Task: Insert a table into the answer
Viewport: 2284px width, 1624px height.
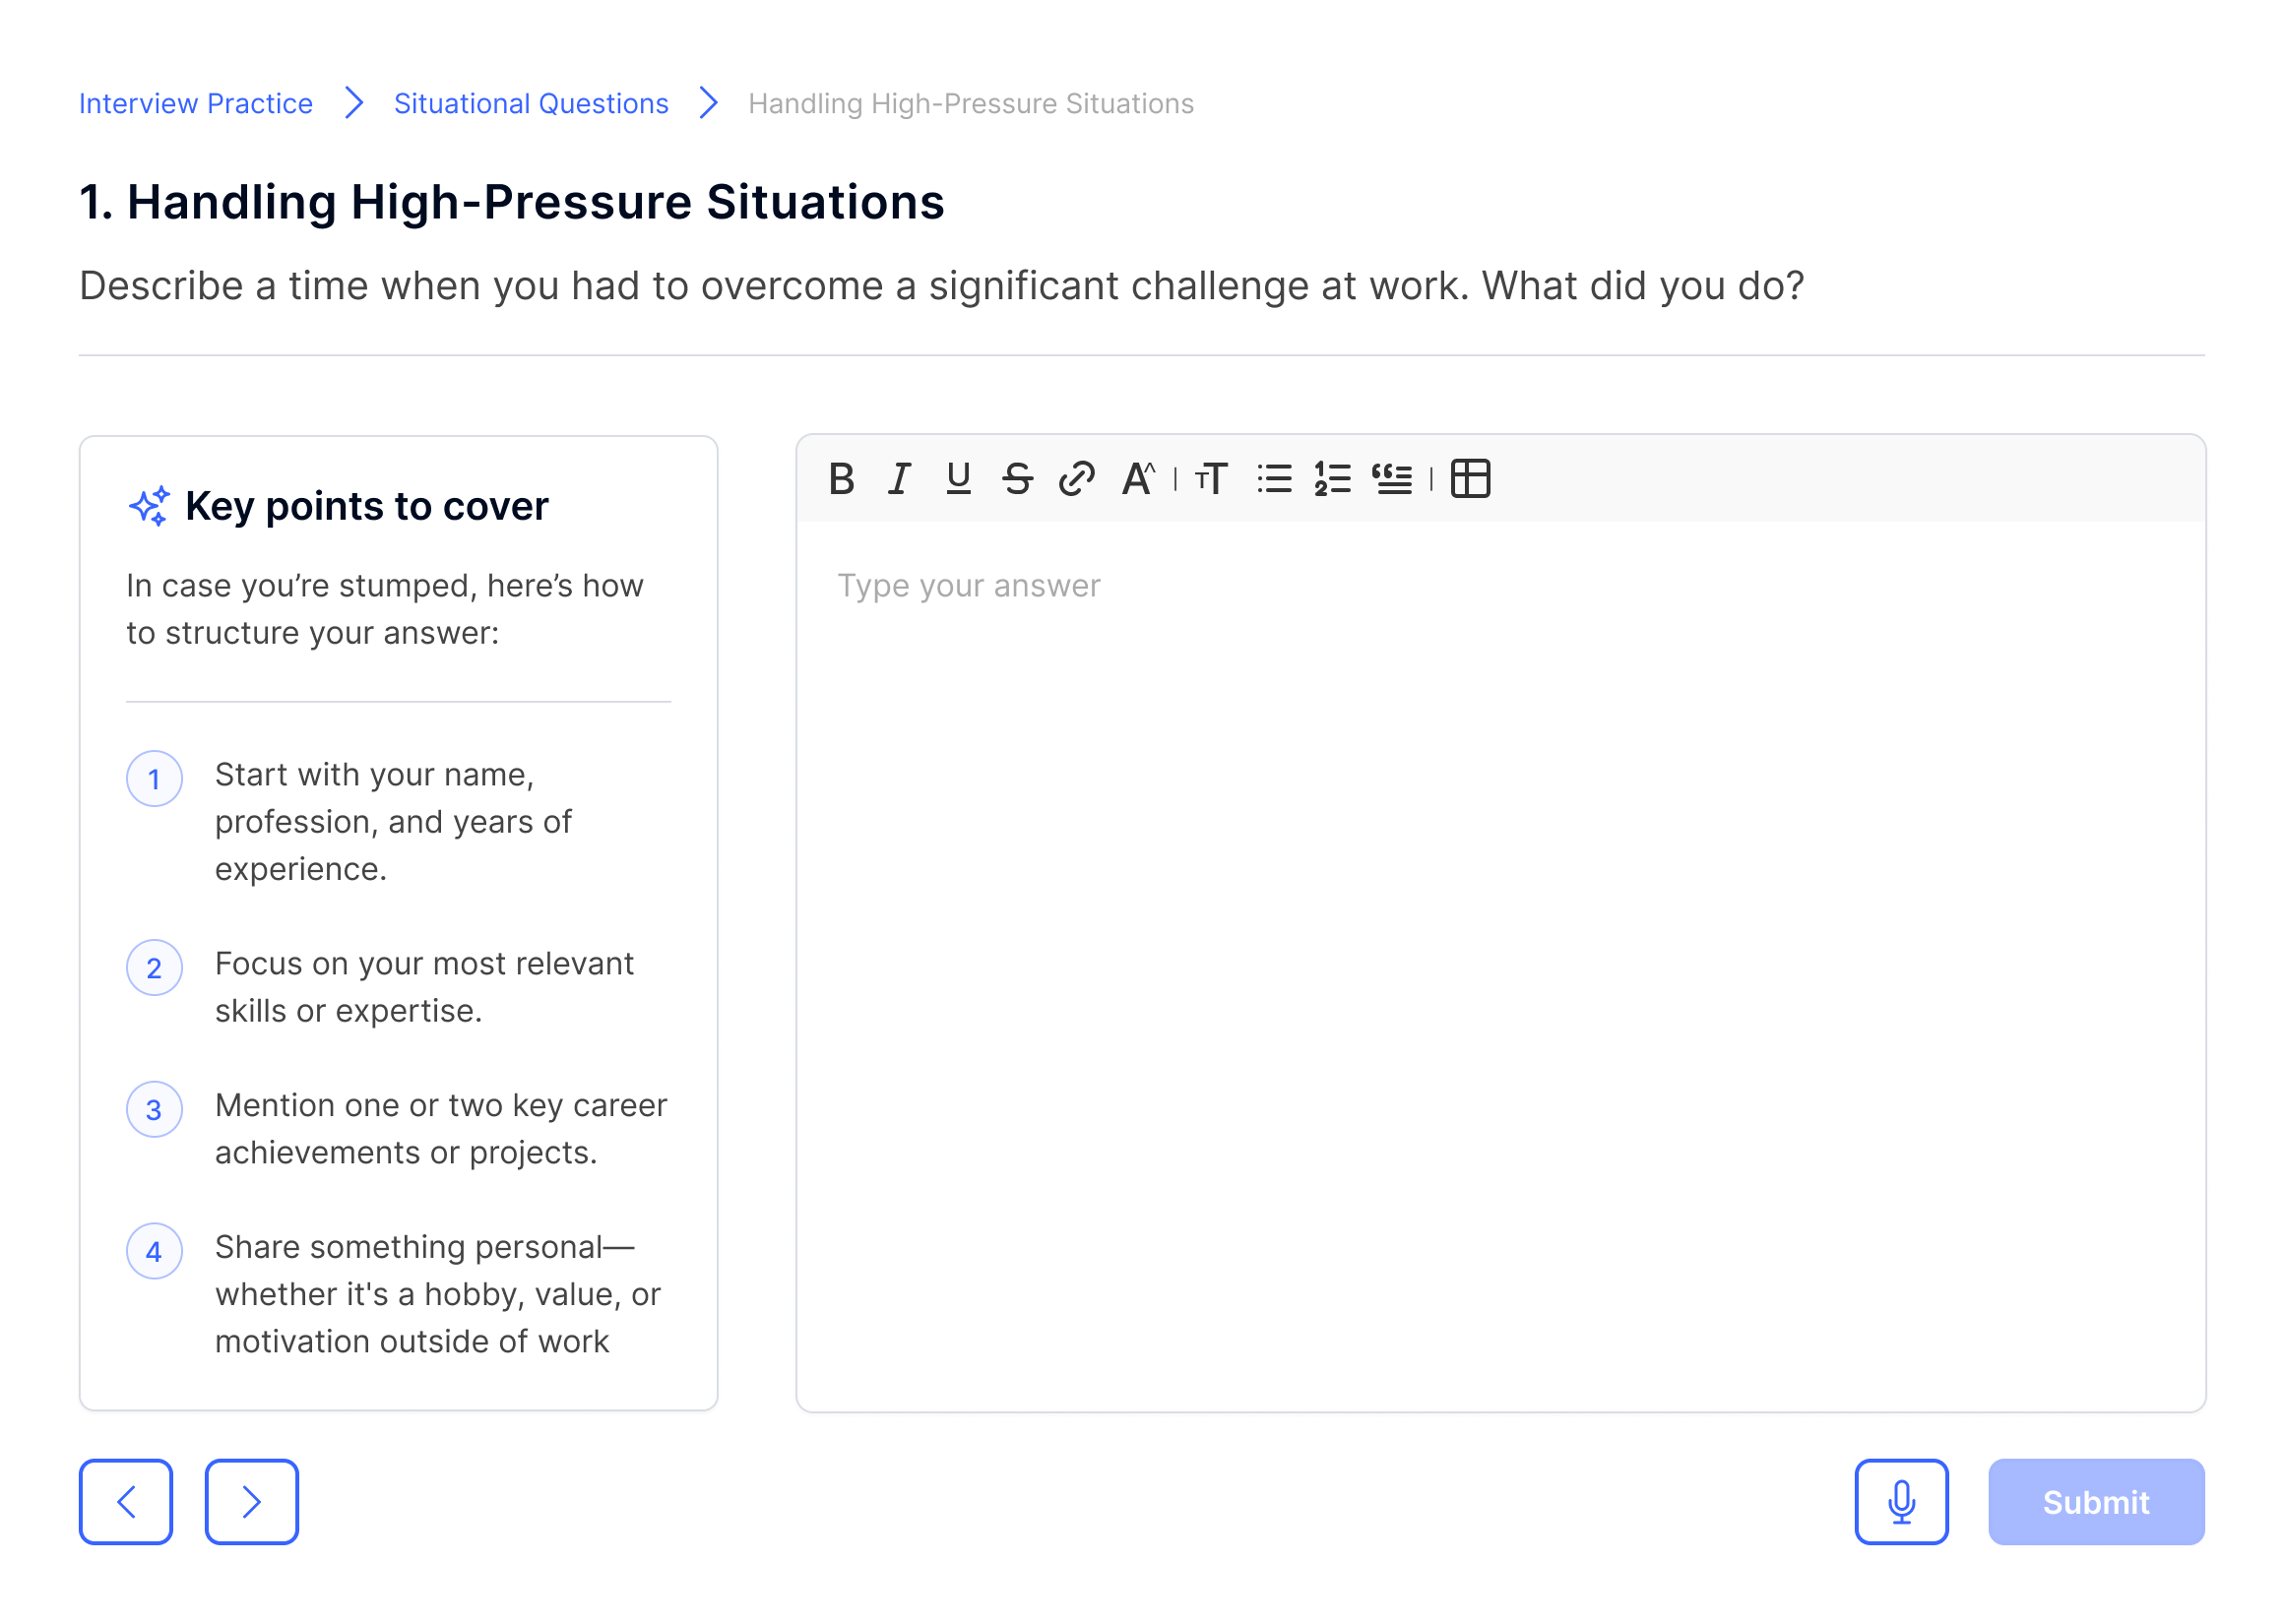Action: 1470,479
